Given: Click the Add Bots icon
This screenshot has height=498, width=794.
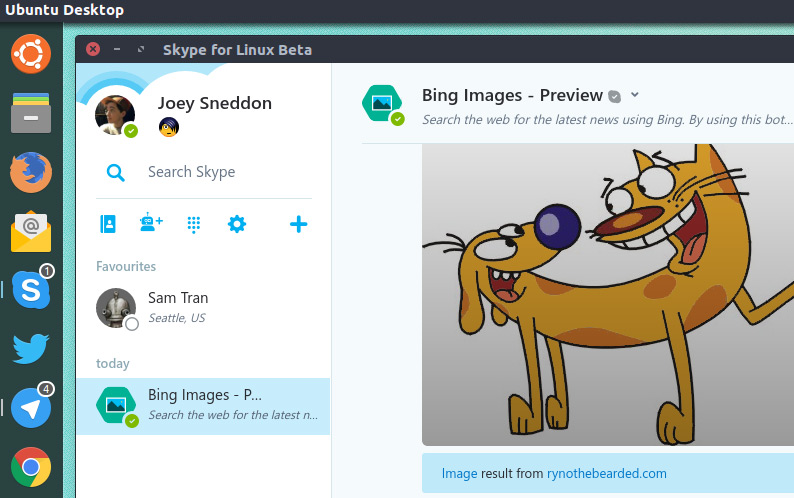Looking at the screenshot, I should 151,224.
